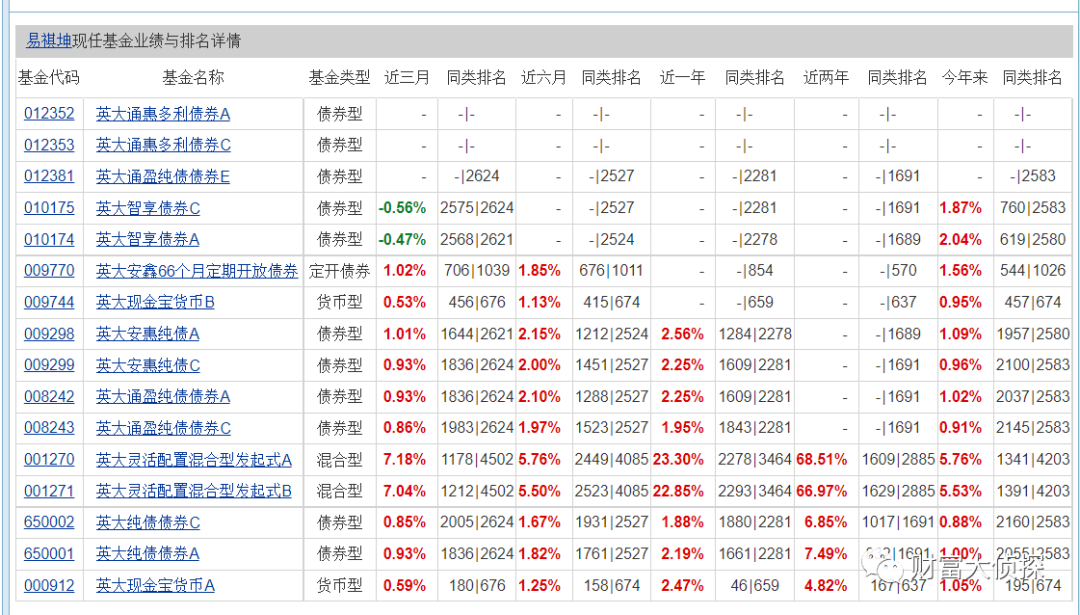This screenshot has height=615, width=1080.
Task: Open 英大通惠多利债券A fund page
Action: point(163,114)
